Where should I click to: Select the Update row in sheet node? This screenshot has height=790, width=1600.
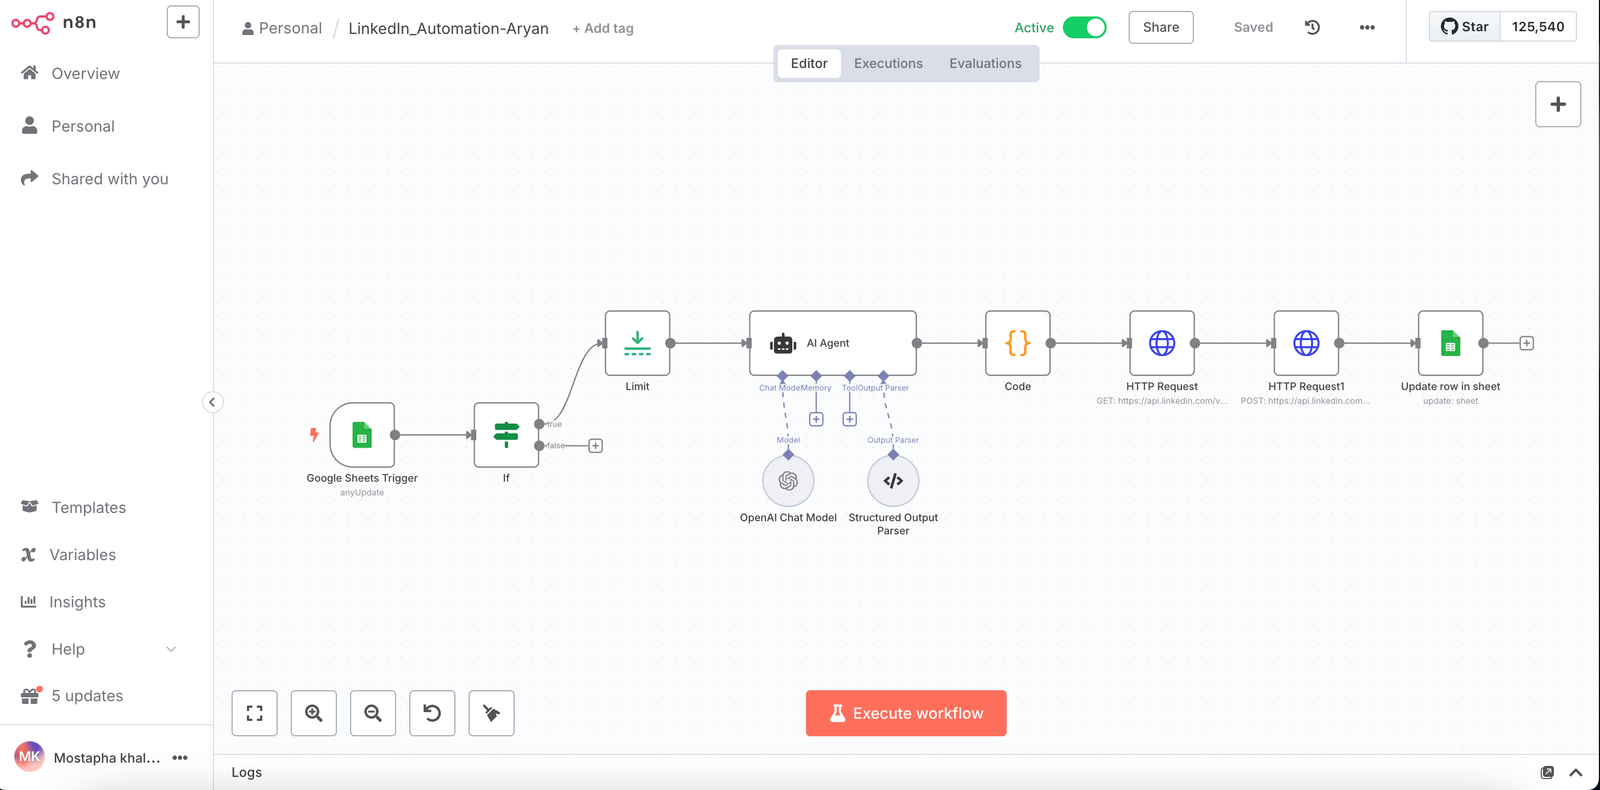coord(1450,343)
